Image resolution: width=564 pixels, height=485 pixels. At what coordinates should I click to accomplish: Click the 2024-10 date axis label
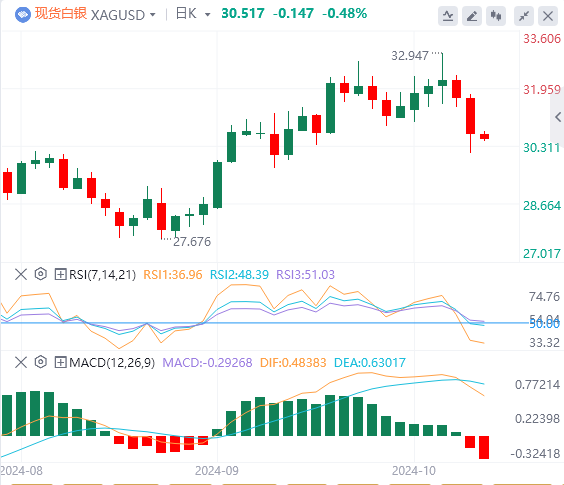(x=414, y=471)
